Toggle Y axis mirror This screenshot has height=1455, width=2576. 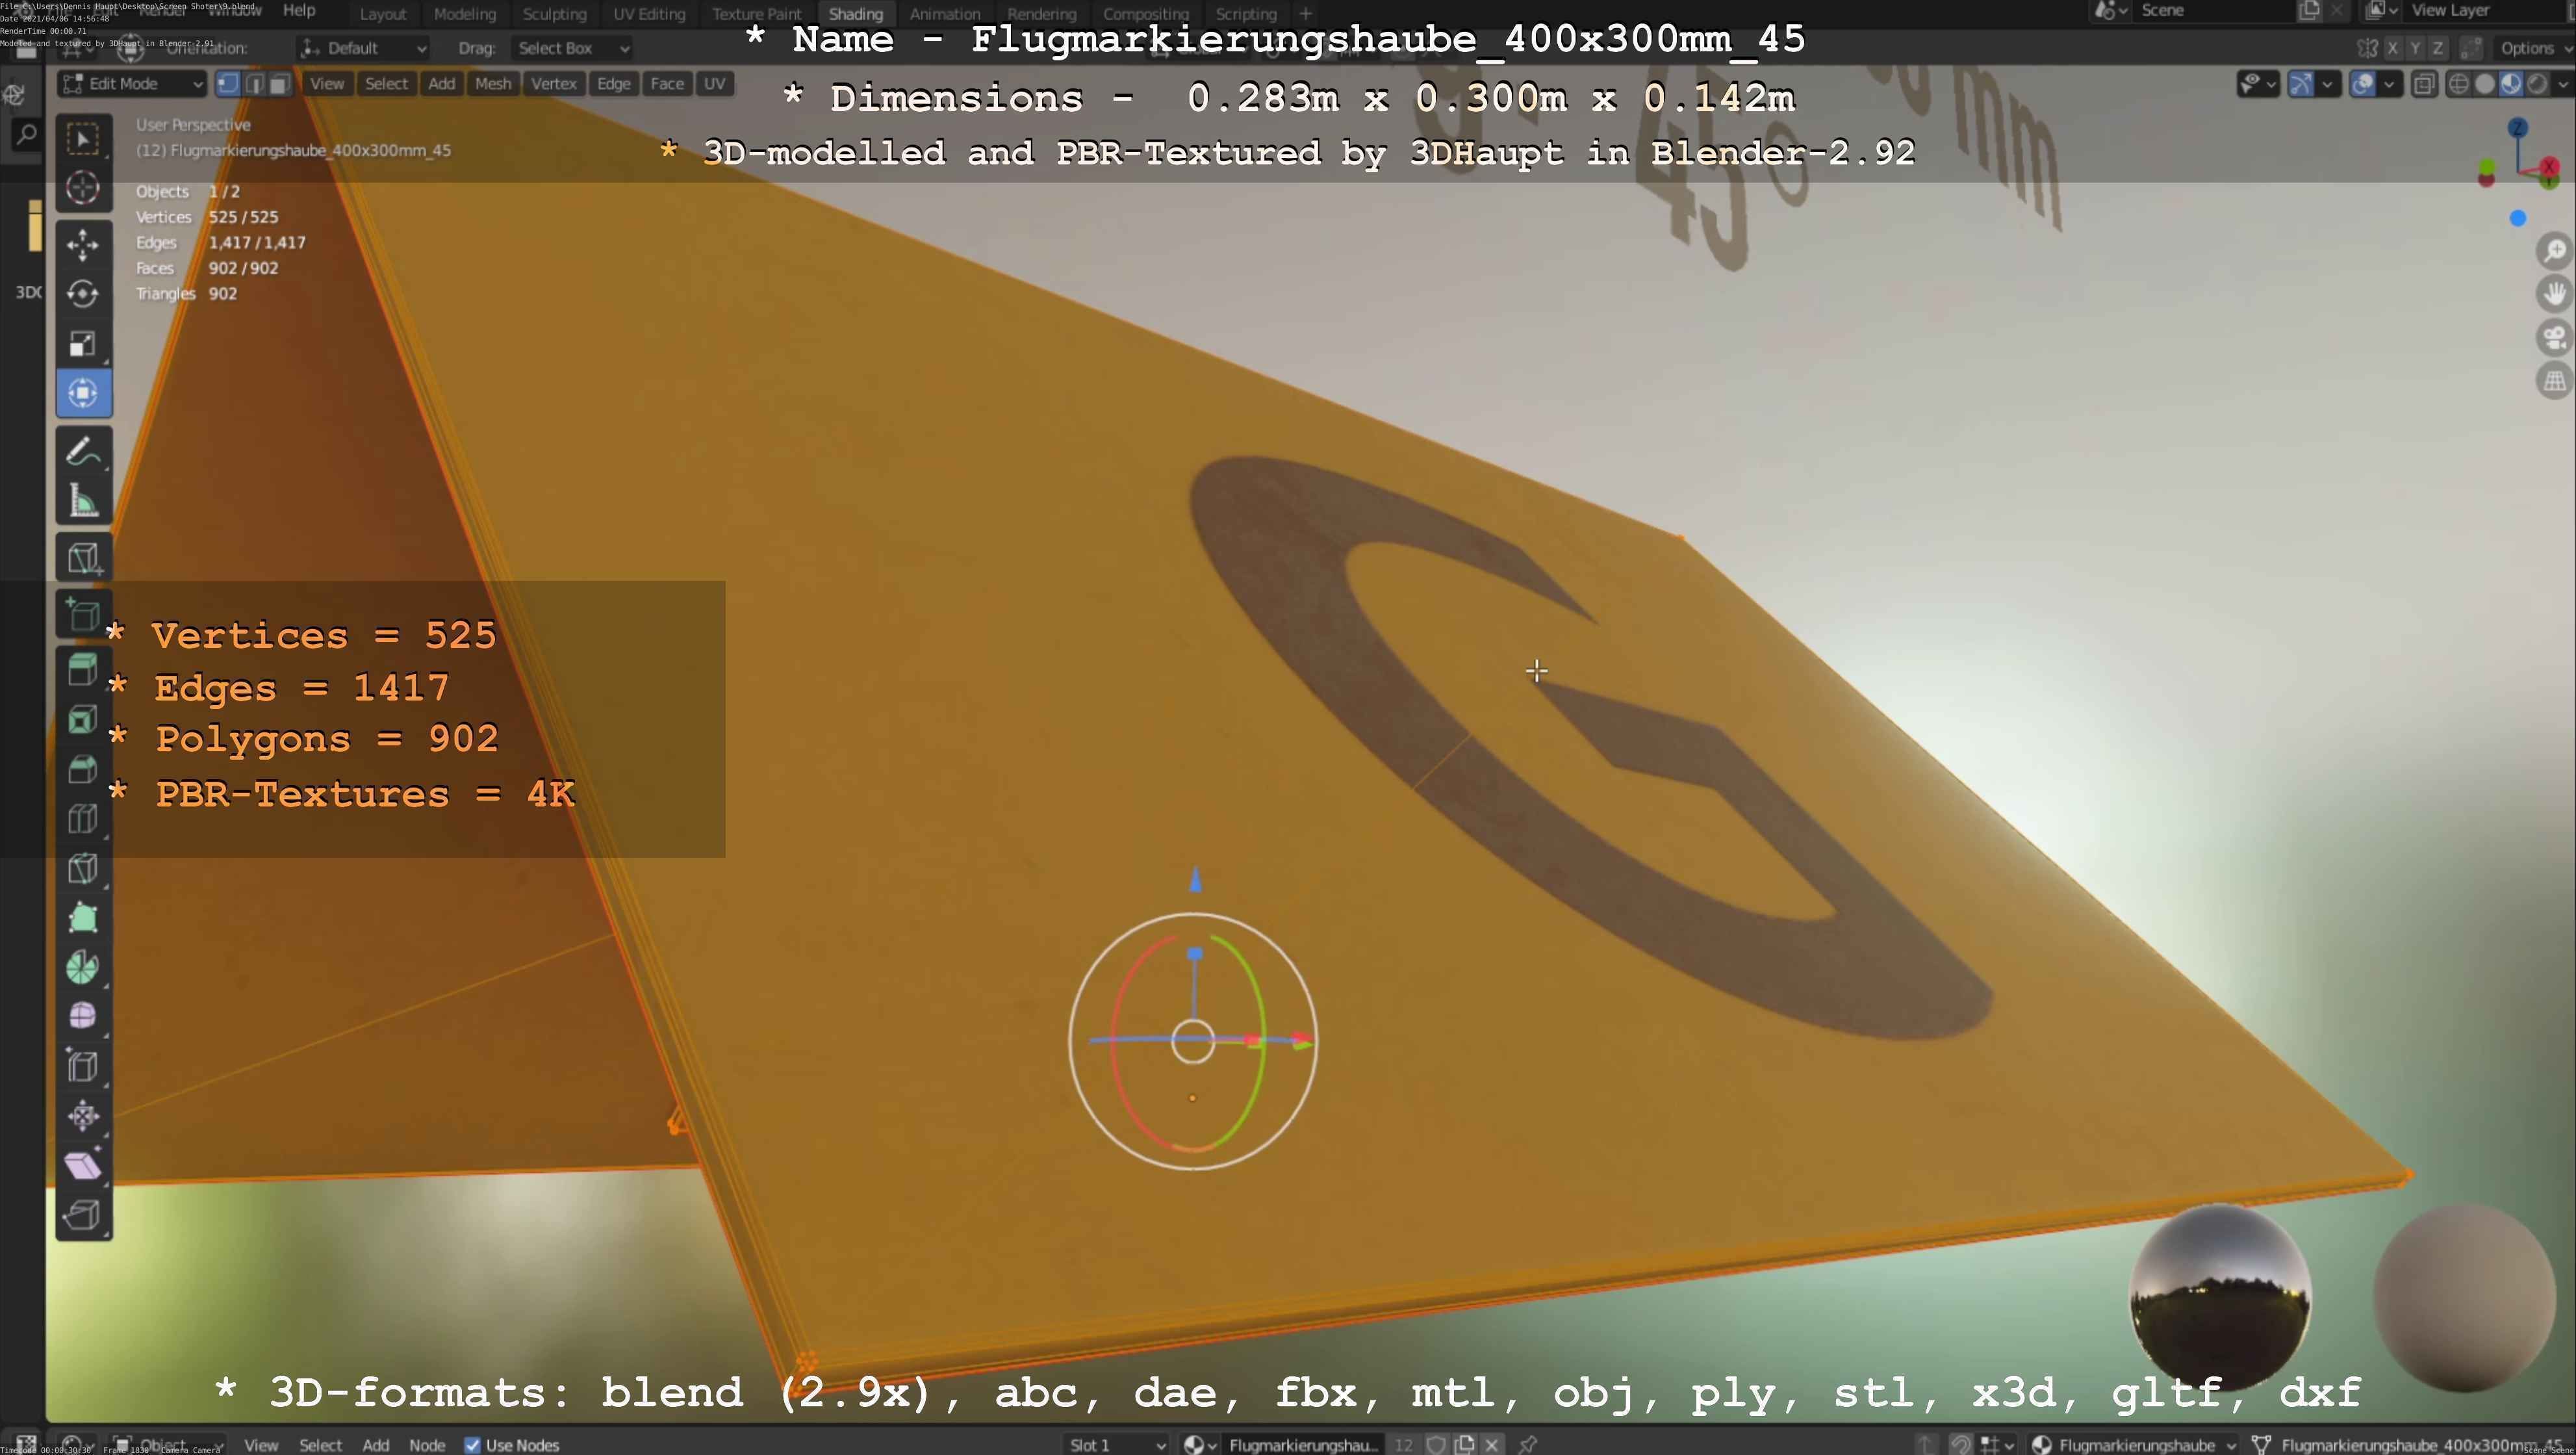point(2415,48)
